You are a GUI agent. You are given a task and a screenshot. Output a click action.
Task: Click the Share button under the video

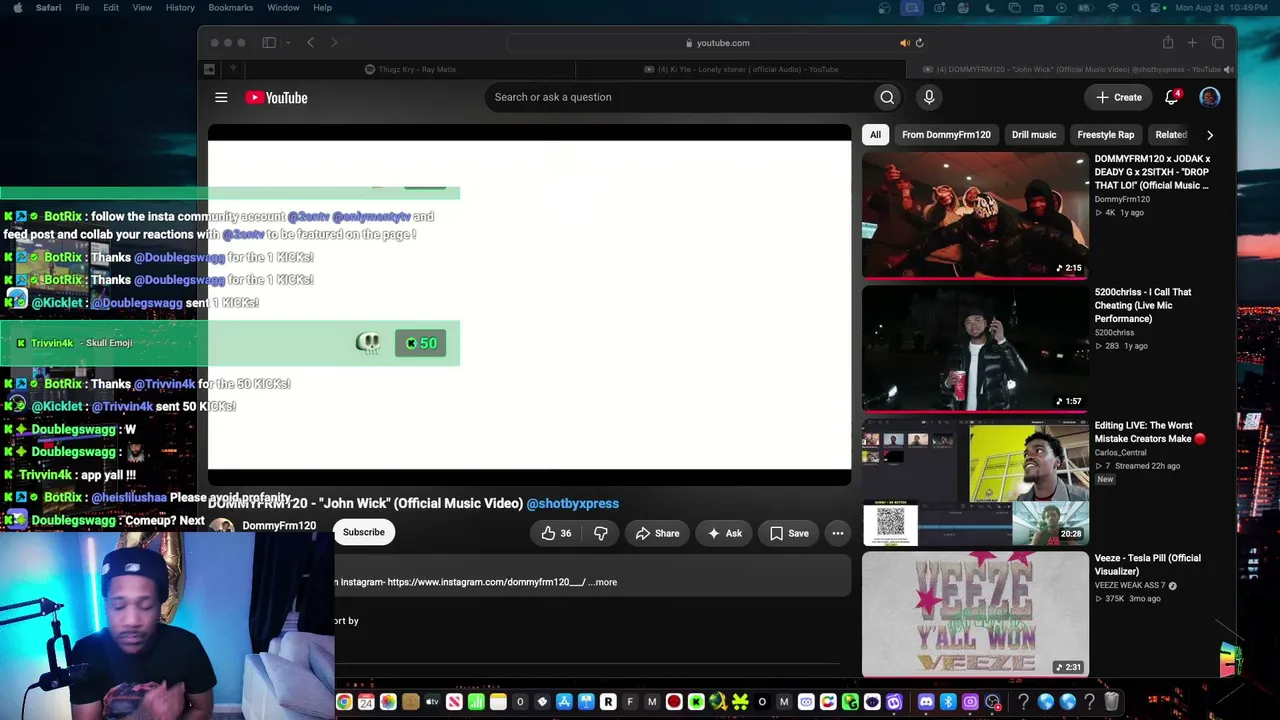click(657, 533)
